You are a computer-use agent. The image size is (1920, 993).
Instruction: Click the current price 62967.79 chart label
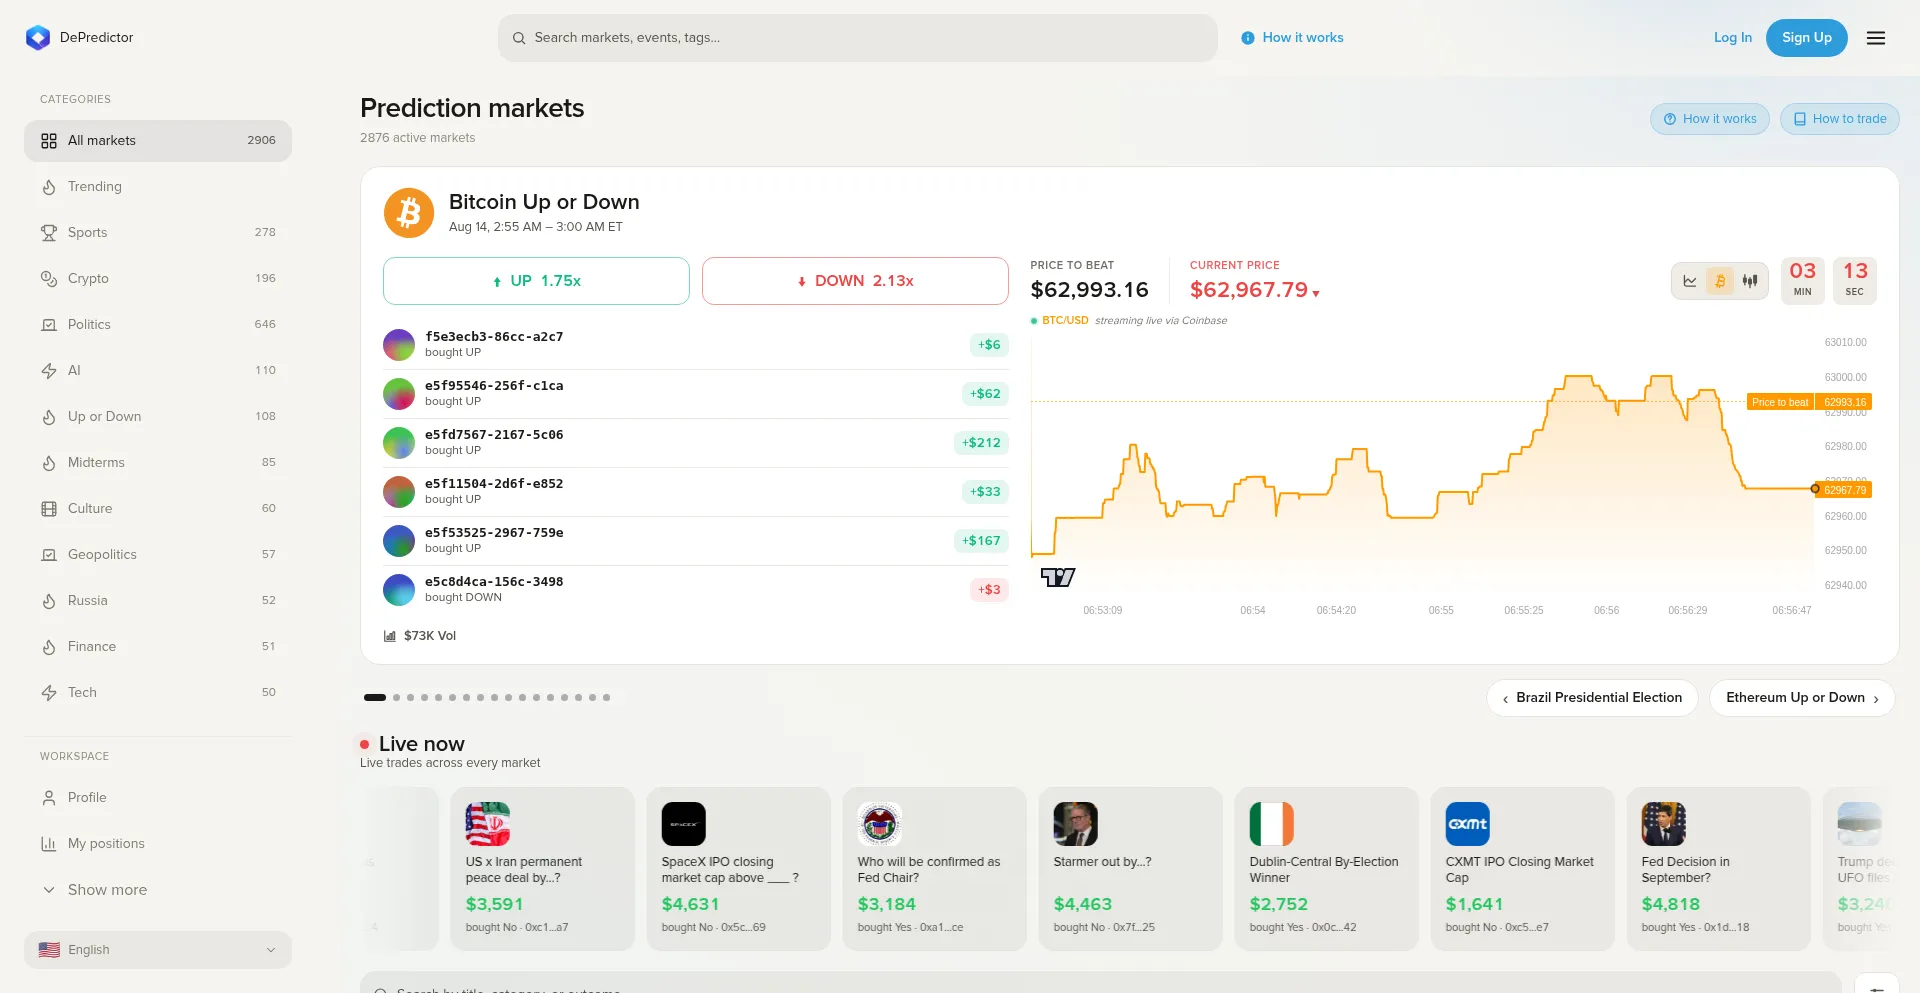[1845, 490]
